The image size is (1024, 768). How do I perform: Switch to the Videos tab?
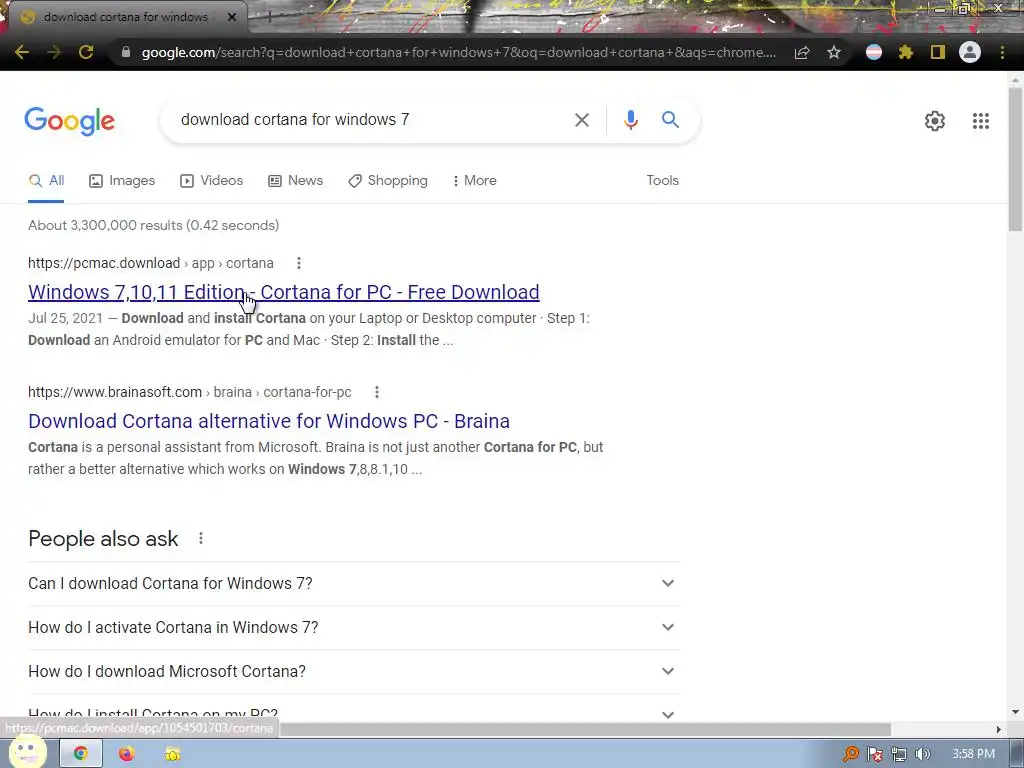click(212, 180)
